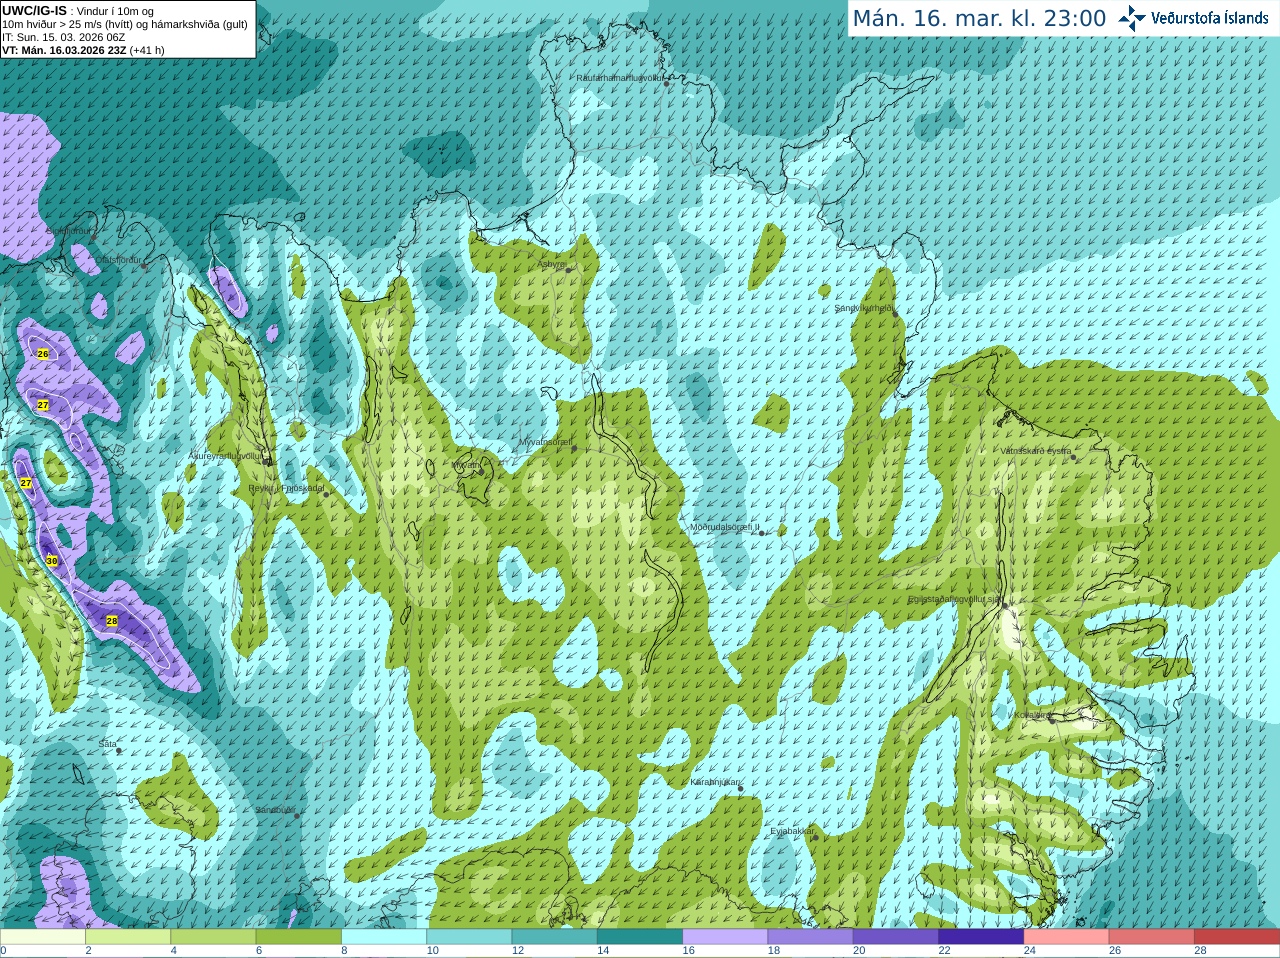Click the Mývatn station label

(466, 464)
